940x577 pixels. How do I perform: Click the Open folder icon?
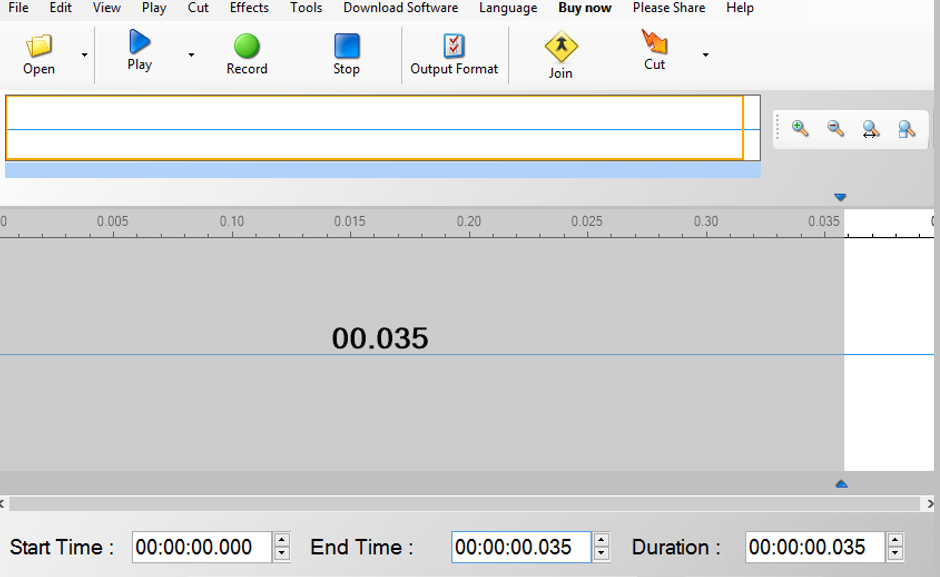[39, 46]
